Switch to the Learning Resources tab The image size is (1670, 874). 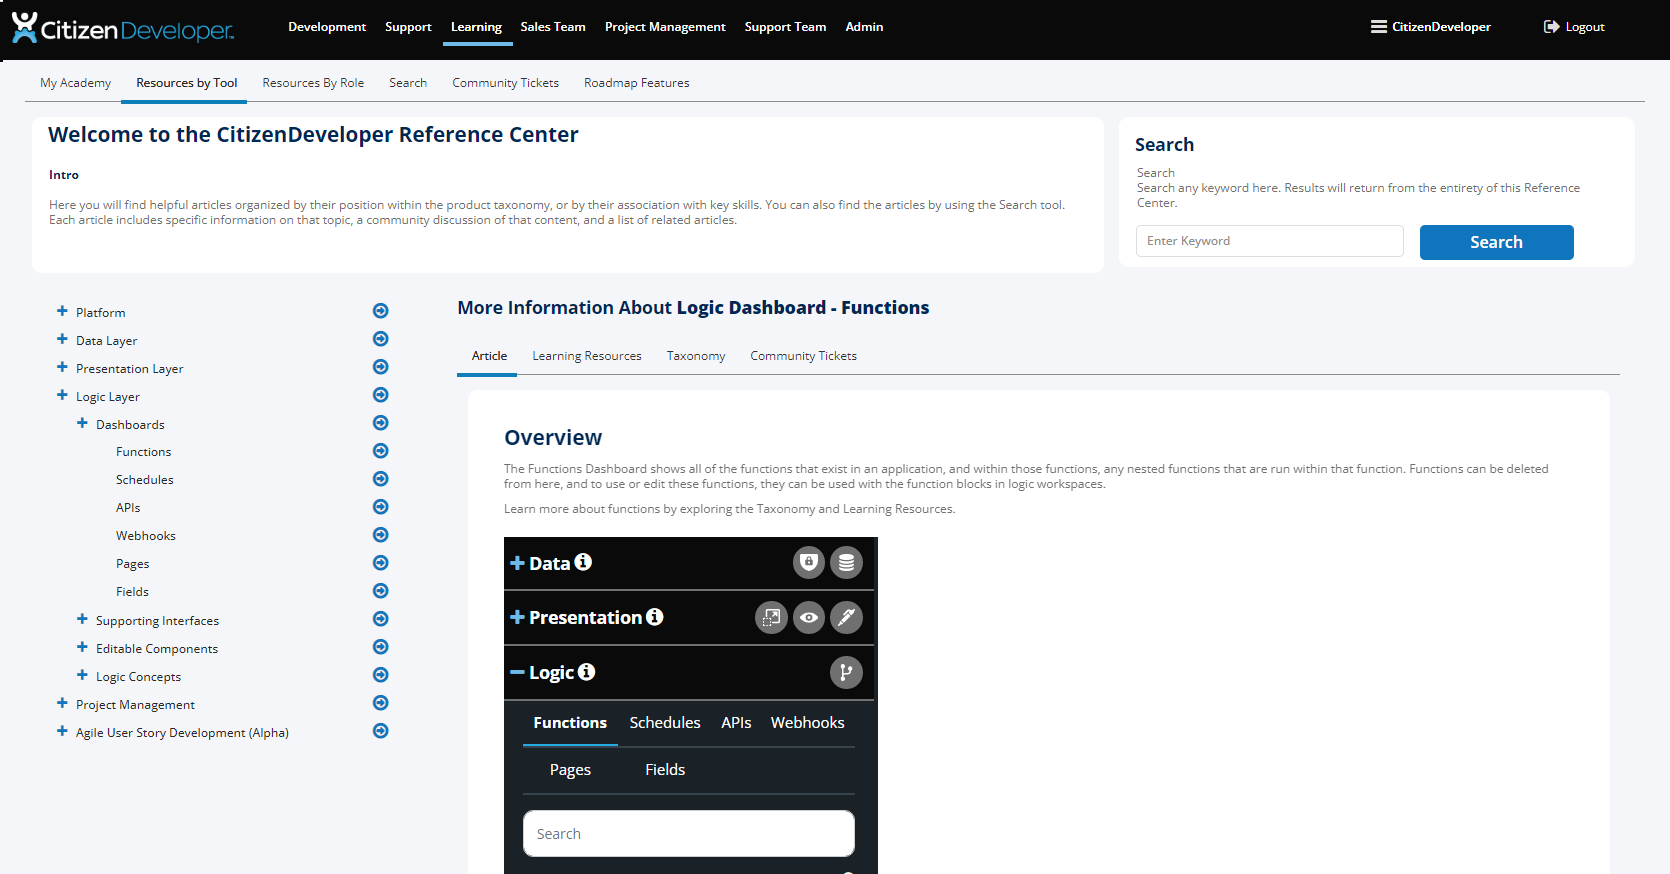tap(587, 356)
